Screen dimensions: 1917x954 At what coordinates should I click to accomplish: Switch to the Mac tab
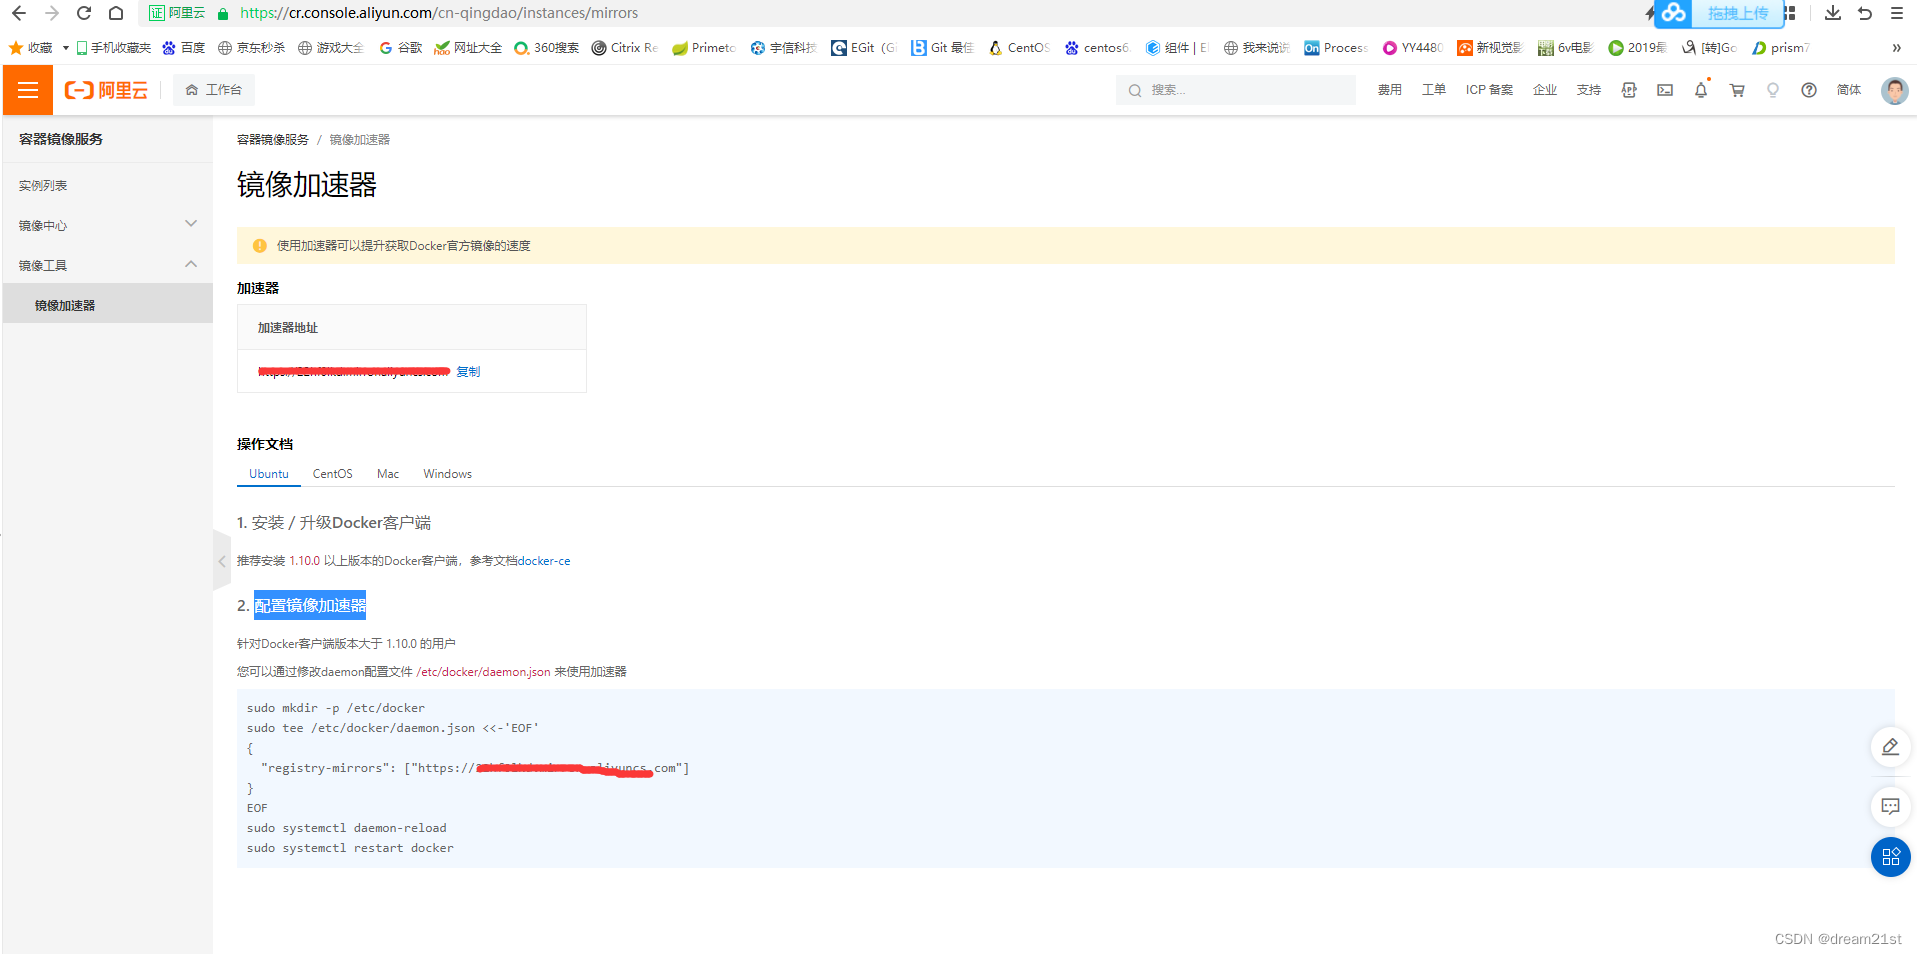coord(388,474)
